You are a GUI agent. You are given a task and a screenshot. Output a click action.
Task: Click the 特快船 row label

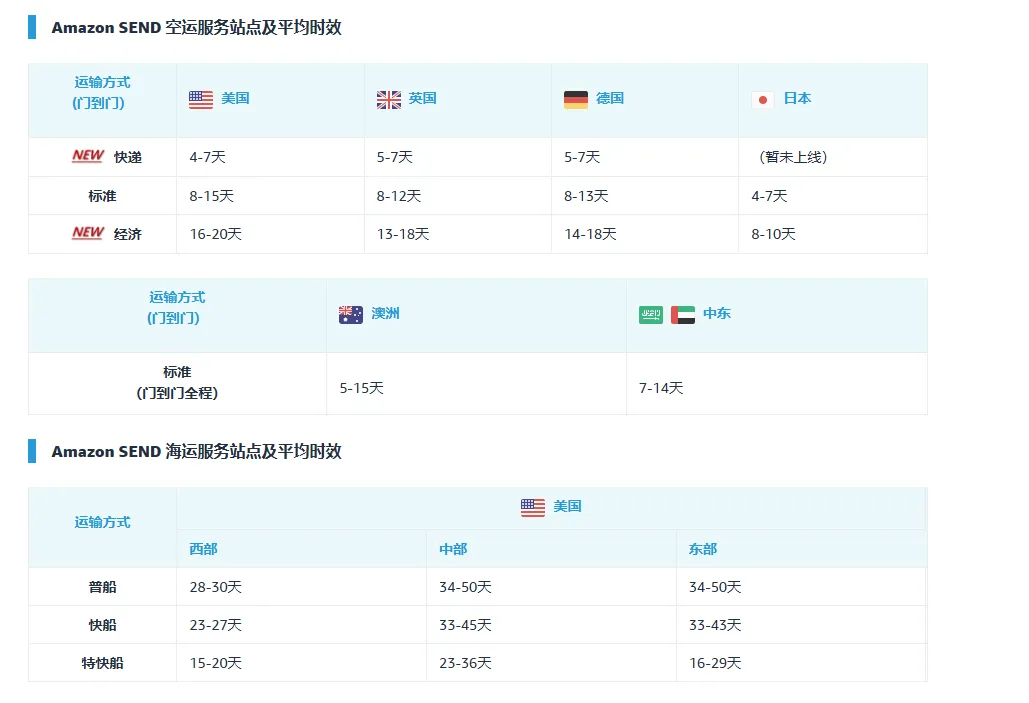tap(102, 663)
